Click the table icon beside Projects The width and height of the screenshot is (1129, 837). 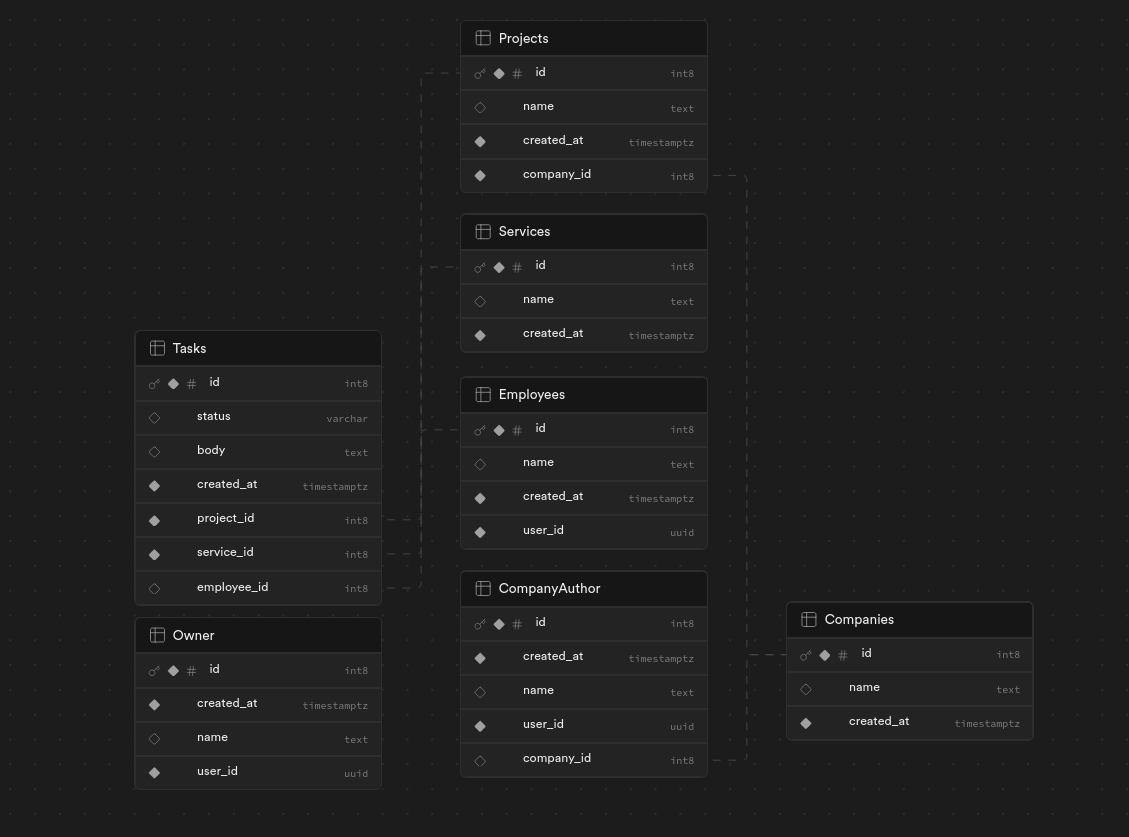483,38
